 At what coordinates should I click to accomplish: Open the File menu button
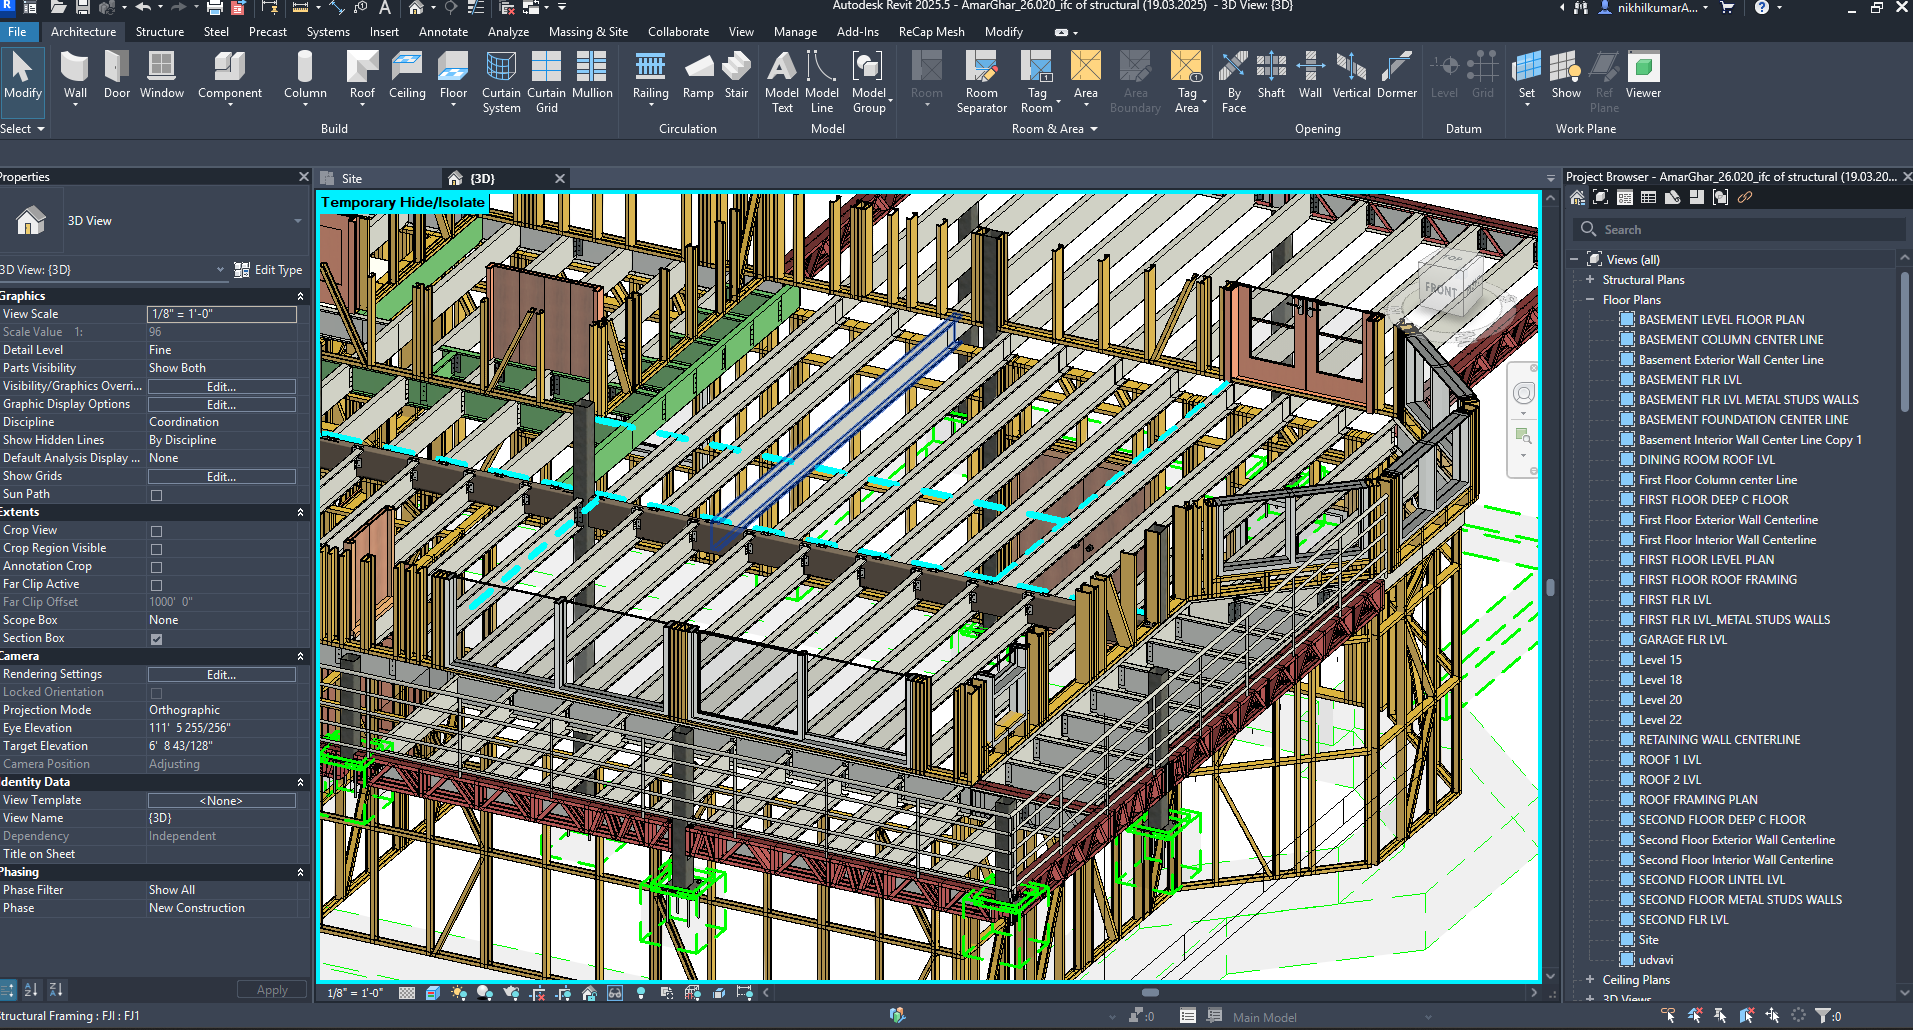17,32
